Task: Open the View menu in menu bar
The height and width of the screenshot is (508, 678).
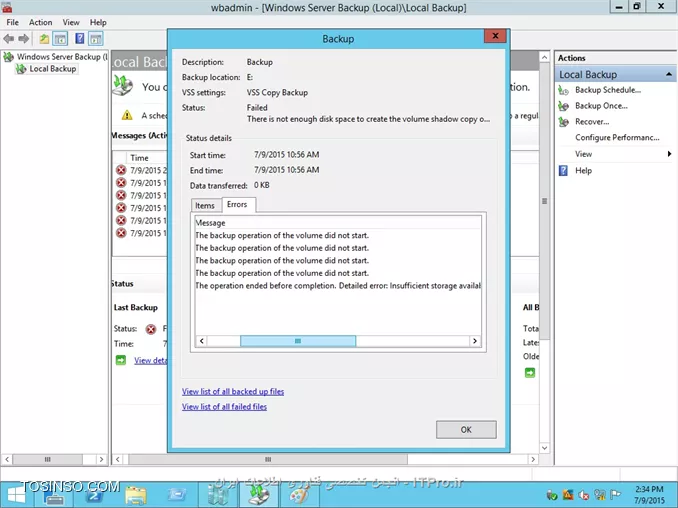Action: pos(71,22)
